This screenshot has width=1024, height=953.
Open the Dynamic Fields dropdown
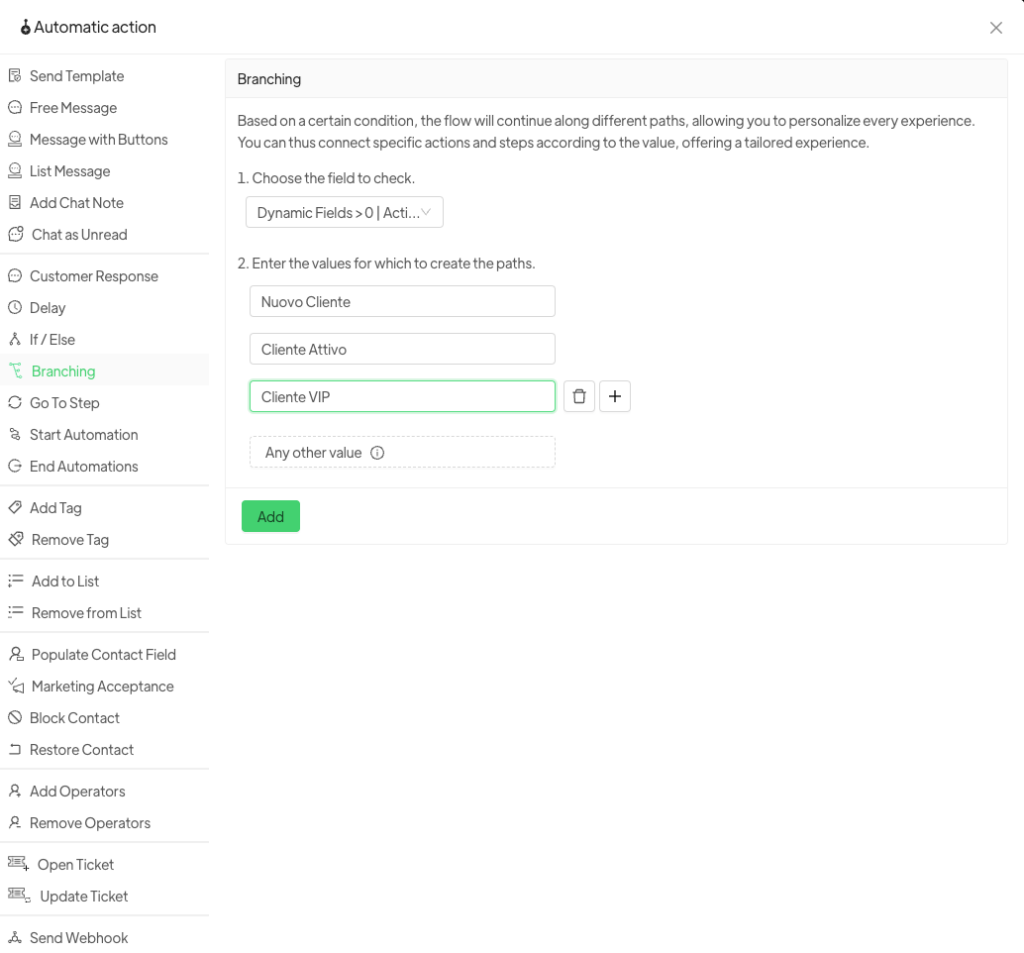pyautogui.click(x=344, y=213)
